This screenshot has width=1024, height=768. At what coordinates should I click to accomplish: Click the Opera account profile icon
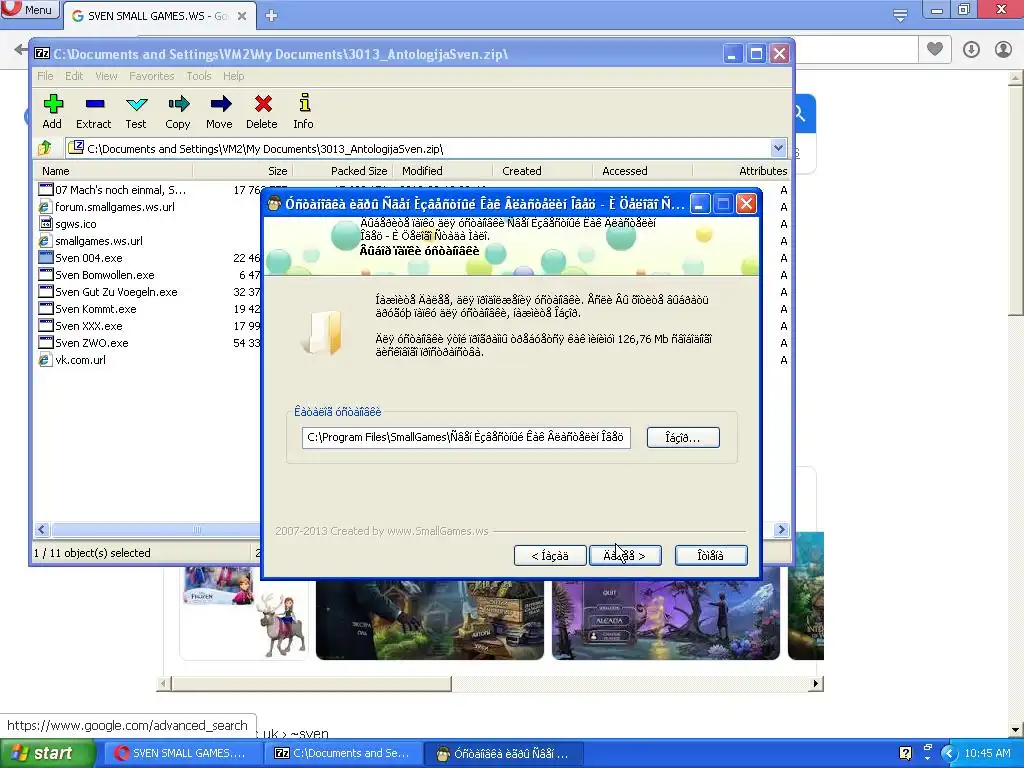[x=1003, y=49]
